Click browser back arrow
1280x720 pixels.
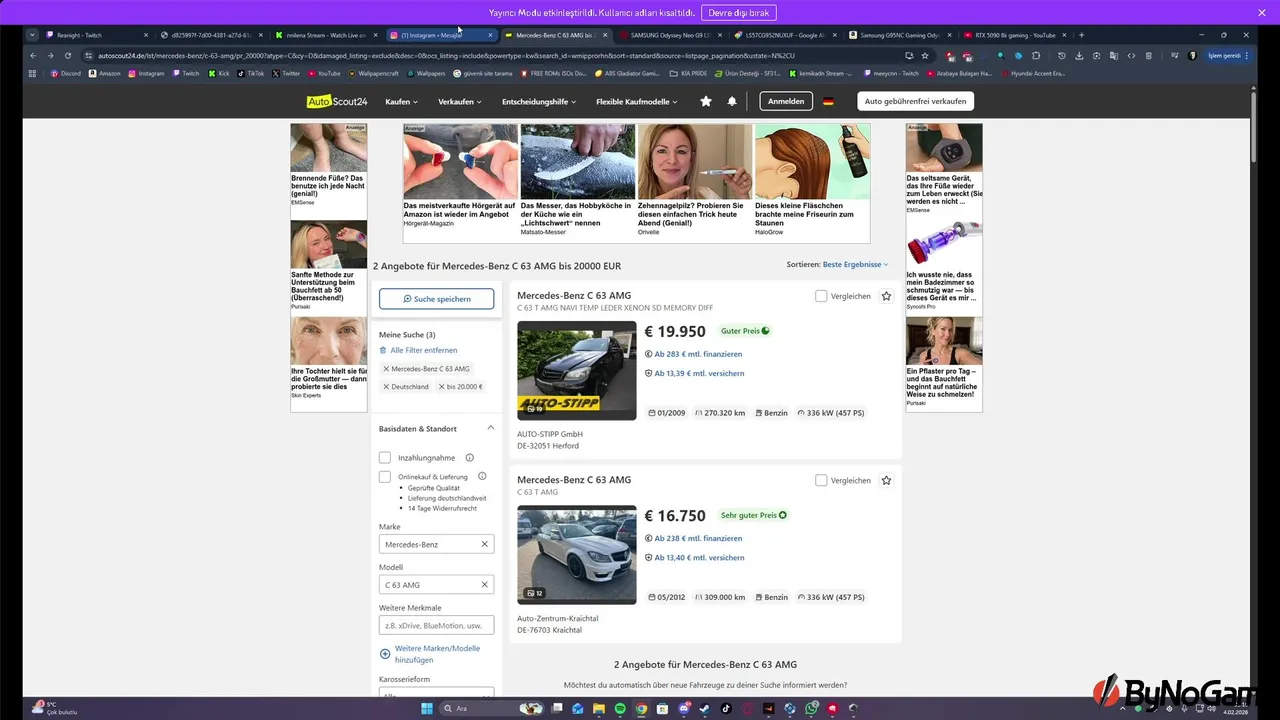[33, 55]
